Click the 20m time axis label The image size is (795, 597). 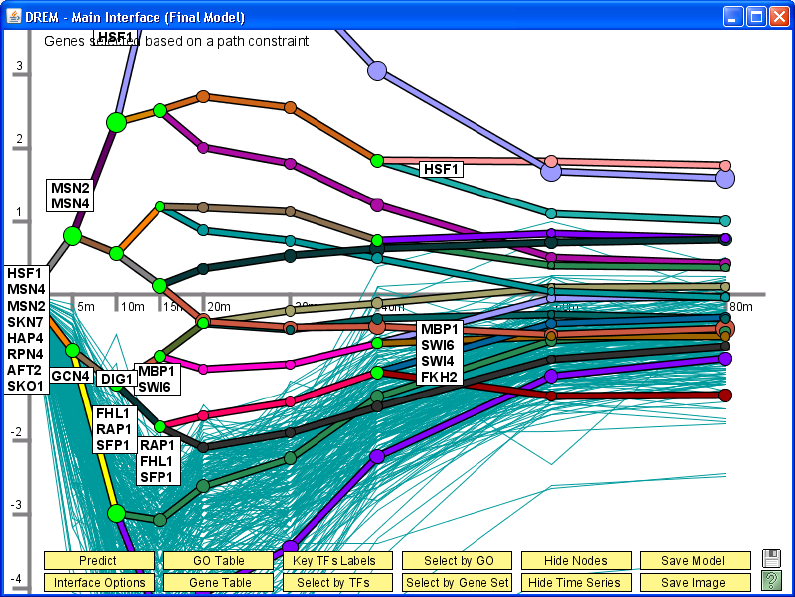pos(219,307)
